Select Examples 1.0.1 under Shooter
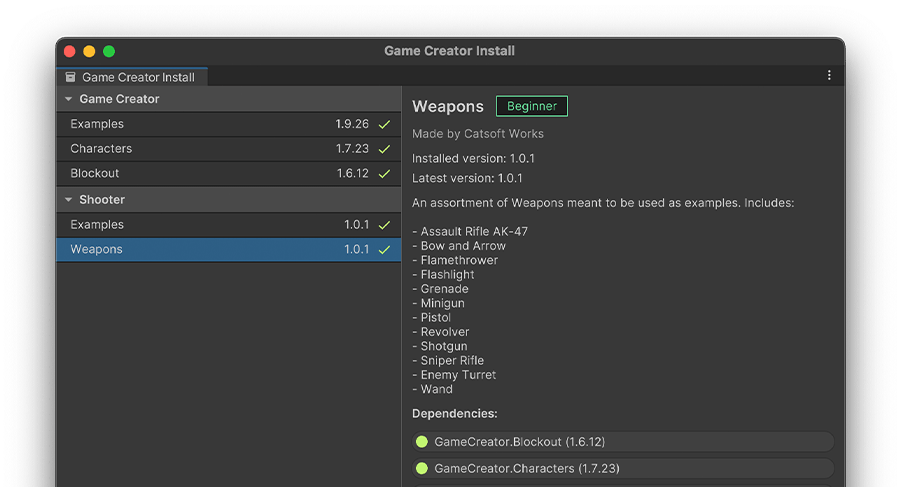This screenshot has width=900, height=487. pos(228,225)
